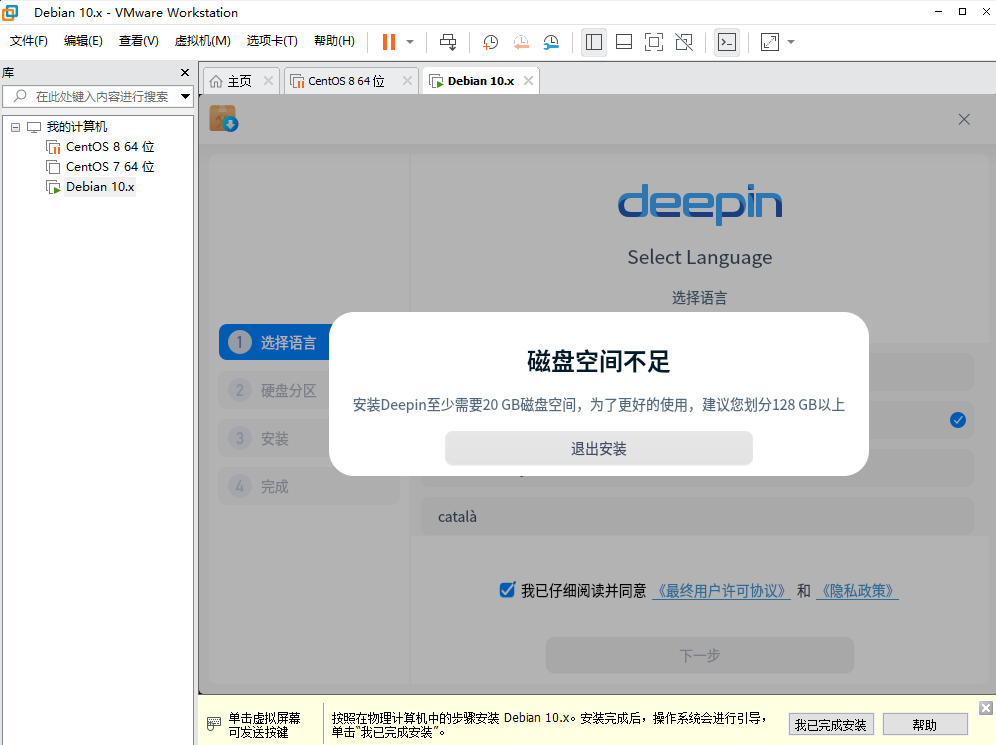Screen dimensions: 996x745
Task: Open the library search box dropdown arrow
Action: 185,97
